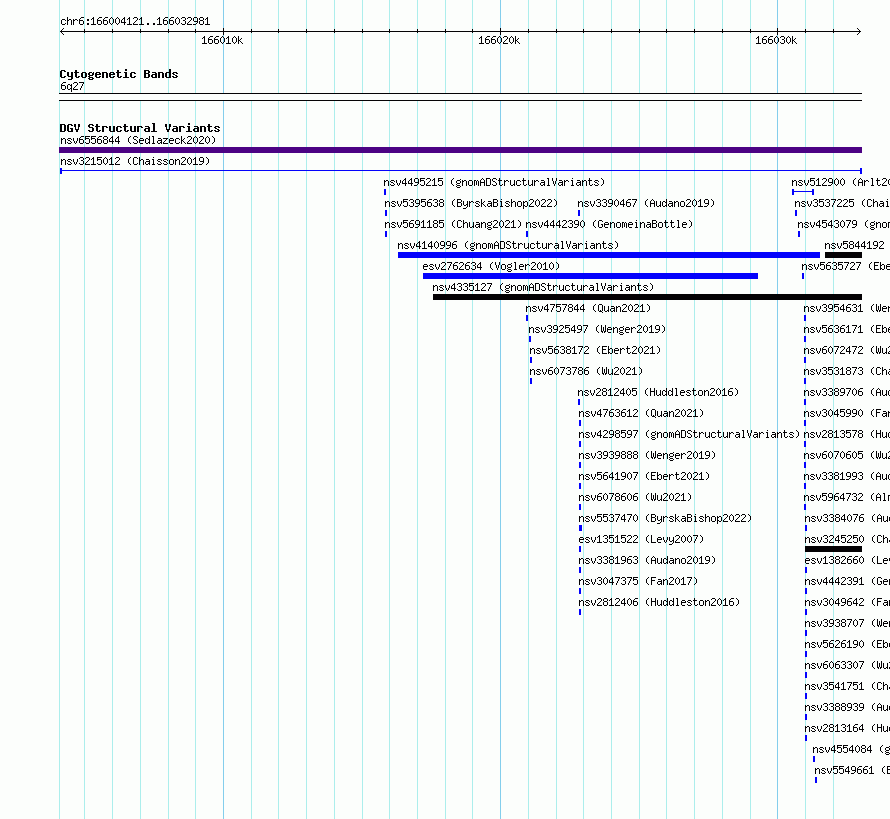This screenshot has width=890, height=819.
Task: Open nsv4140996 (gnomADStructuralVariants) label
Action: pos(508,245)
